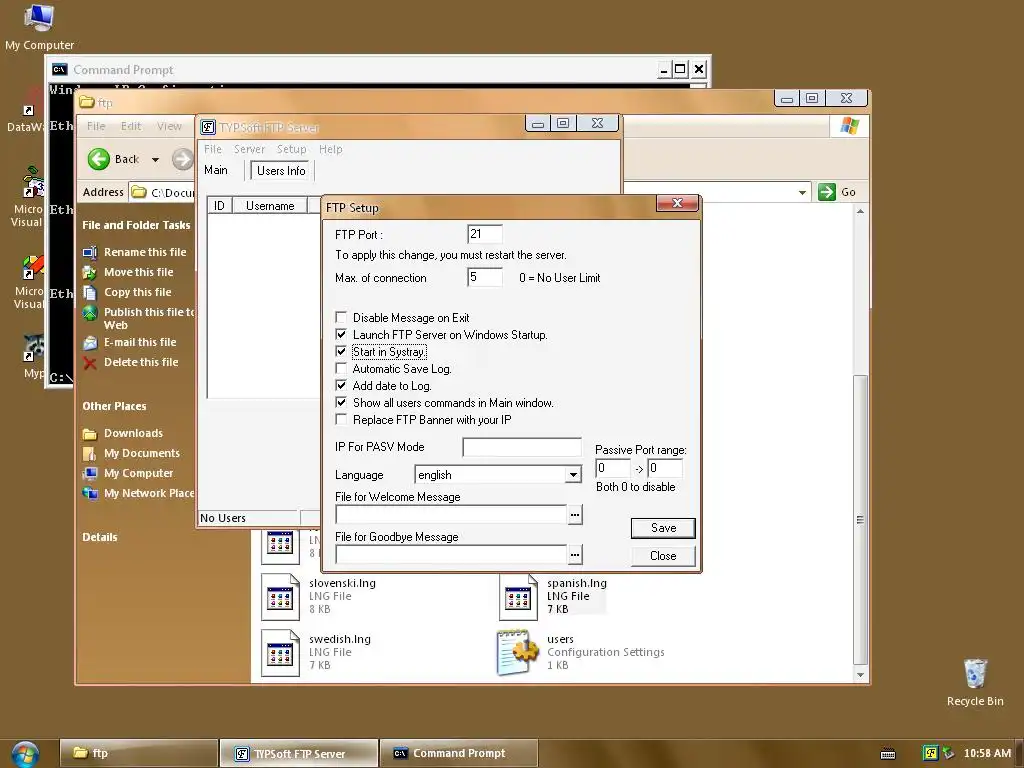The image size is (1024, 768).
Task: Expand the Details section header
Action: tap(100, 537)
